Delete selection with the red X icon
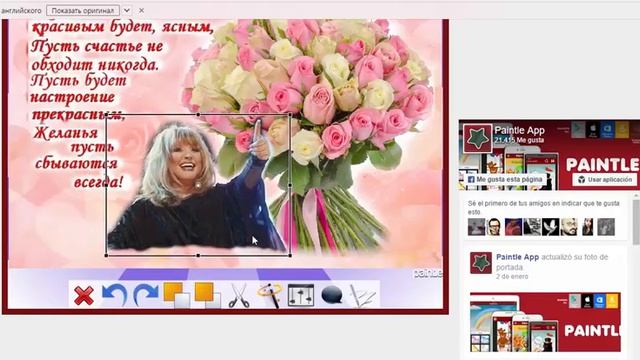Screen dimensions: 640x360 coord(84,296)
